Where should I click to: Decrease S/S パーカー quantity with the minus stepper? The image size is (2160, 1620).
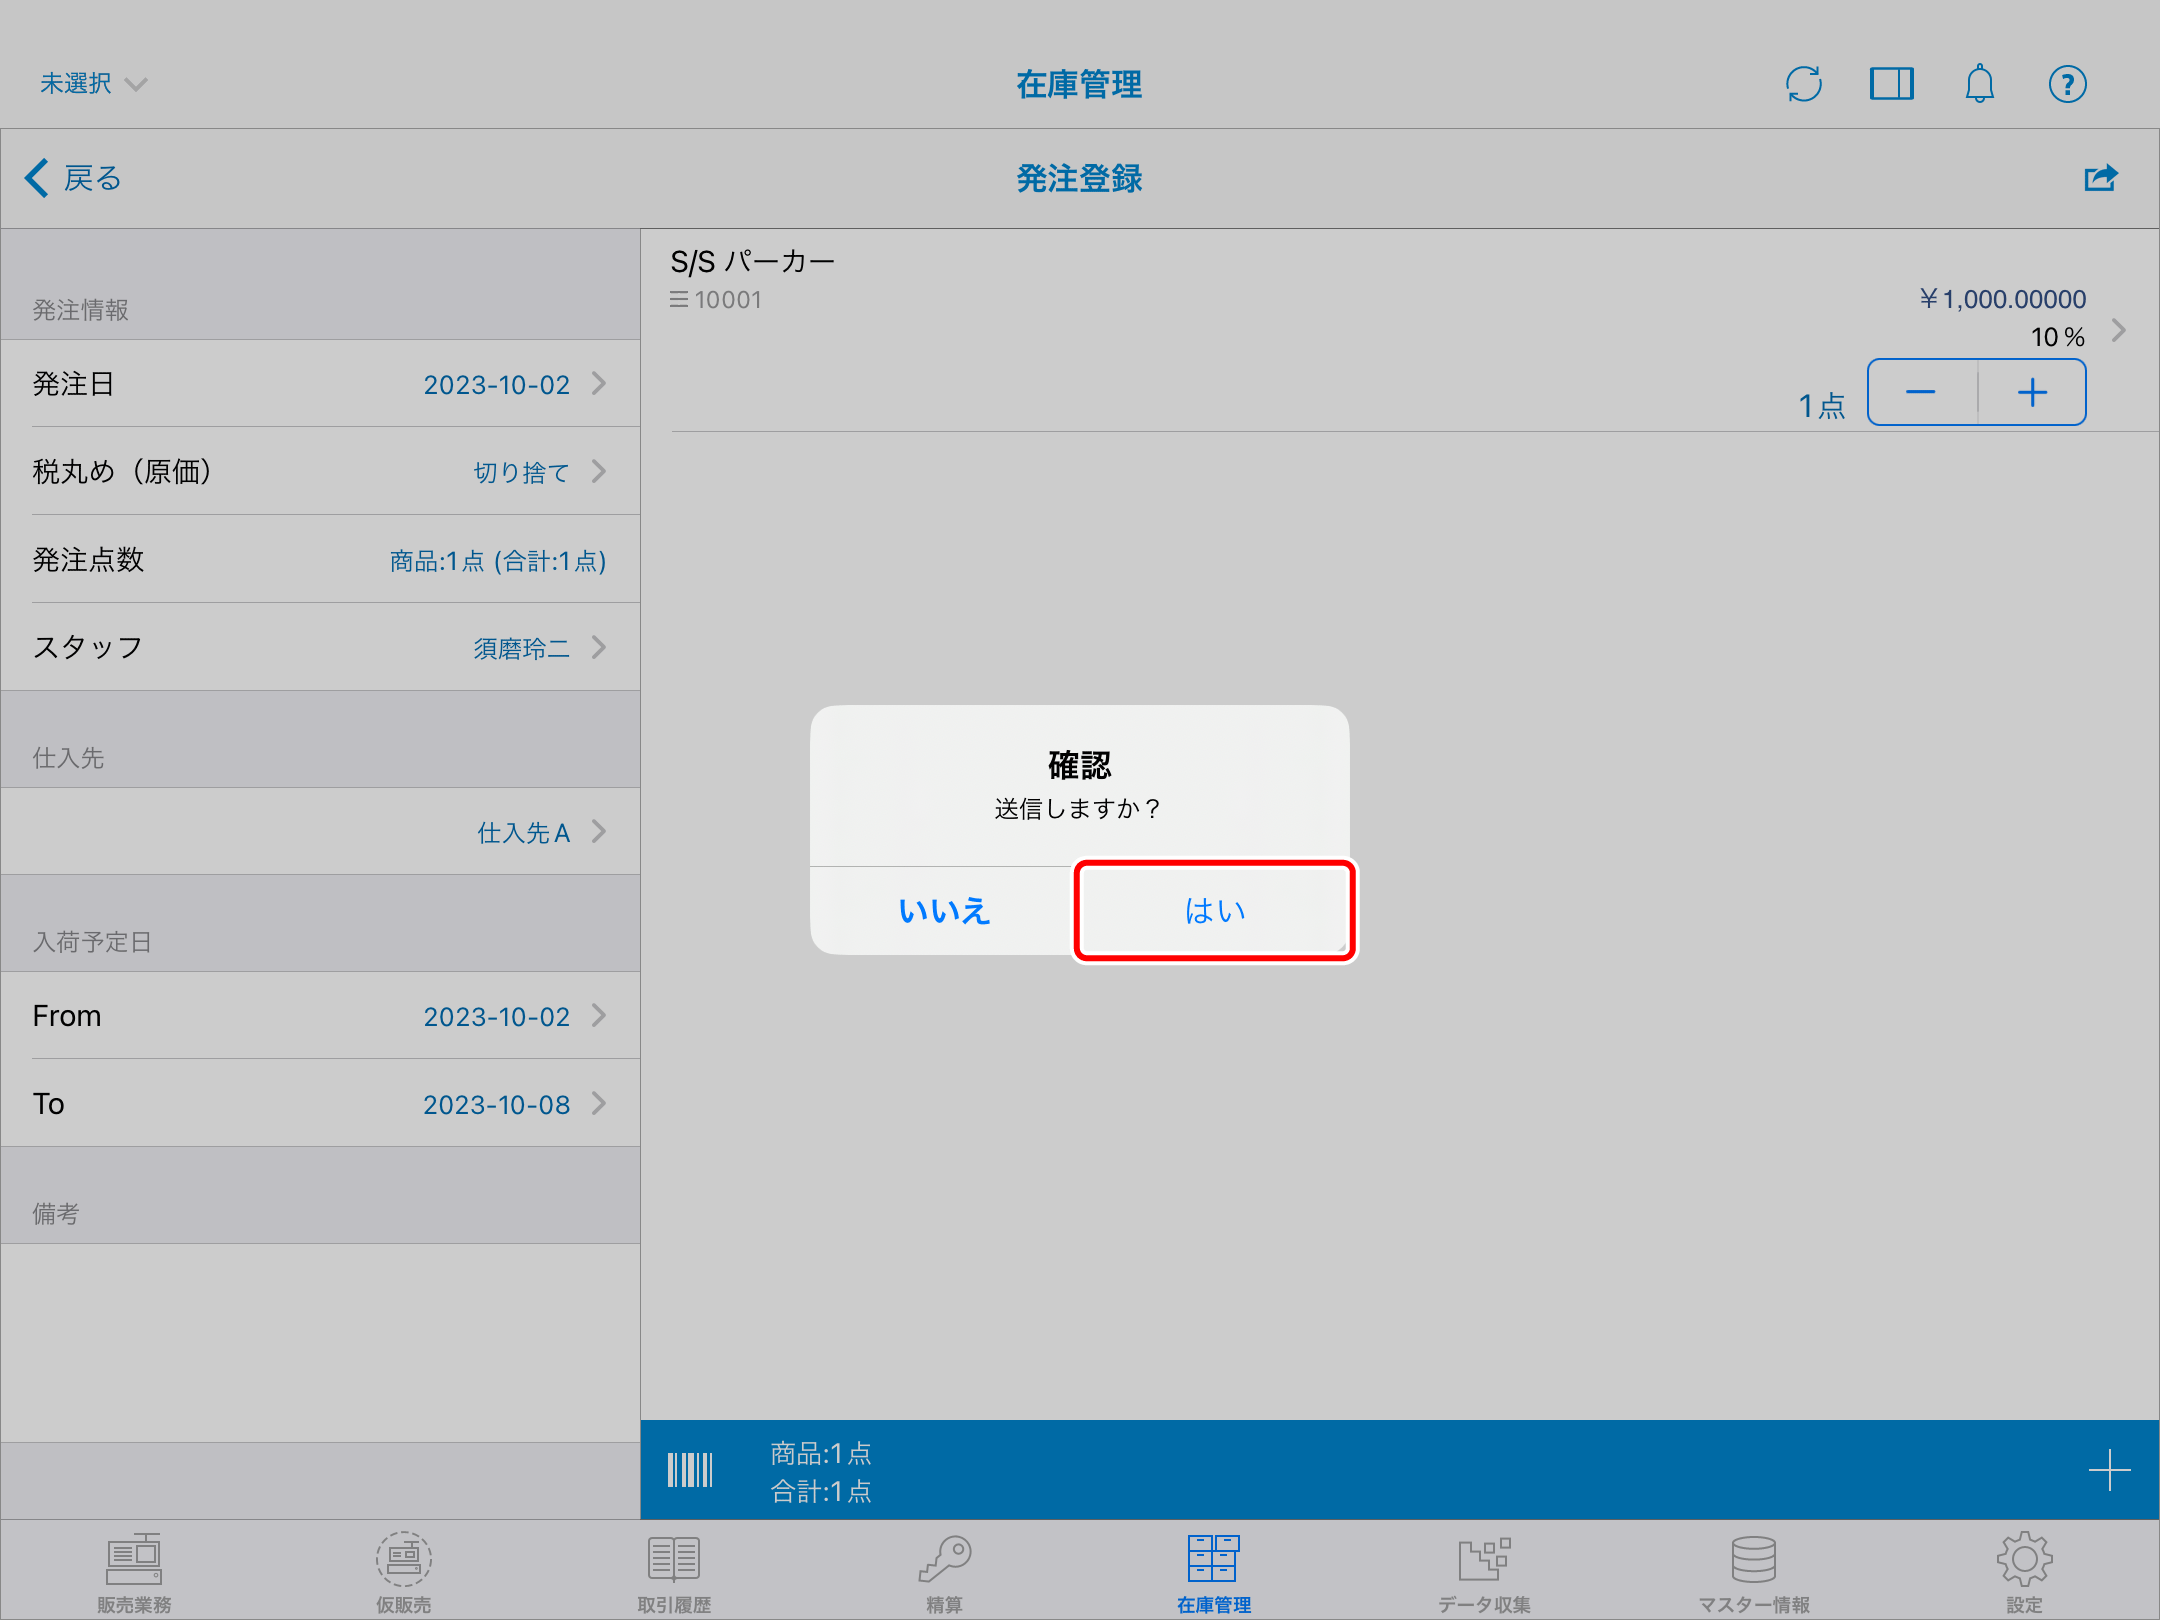[1921, 392]
